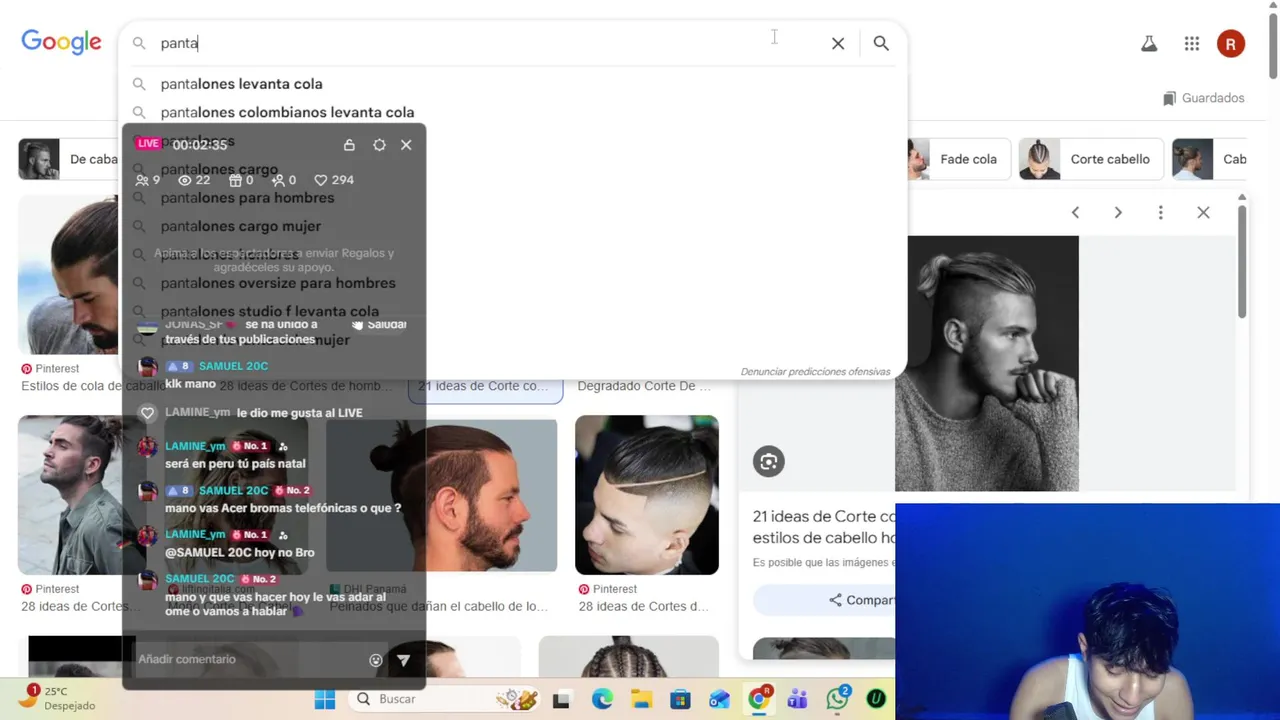Click the Compartir share button
Image resolution: width=1280 pixels, height=720 pixels.
[861, 600]
